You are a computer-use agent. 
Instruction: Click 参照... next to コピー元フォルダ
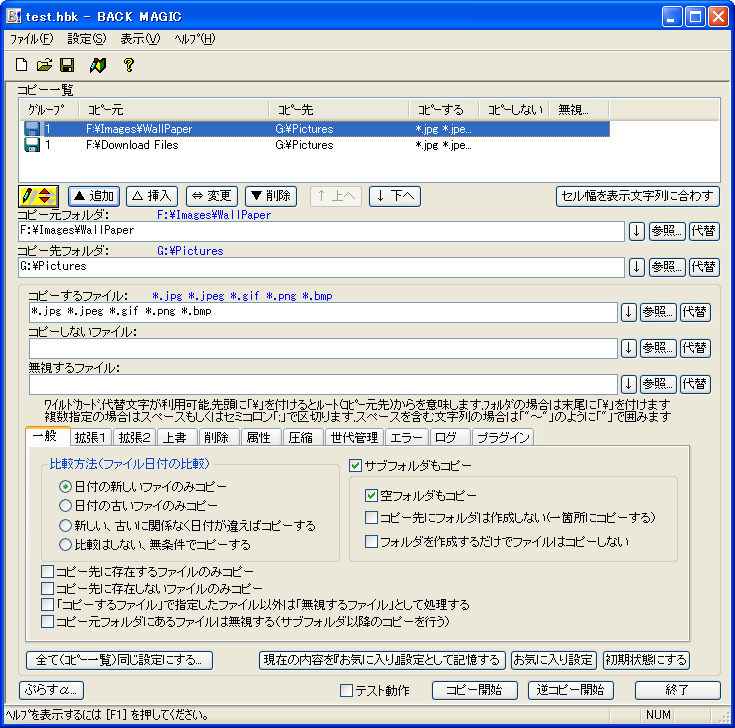(667, 231)
